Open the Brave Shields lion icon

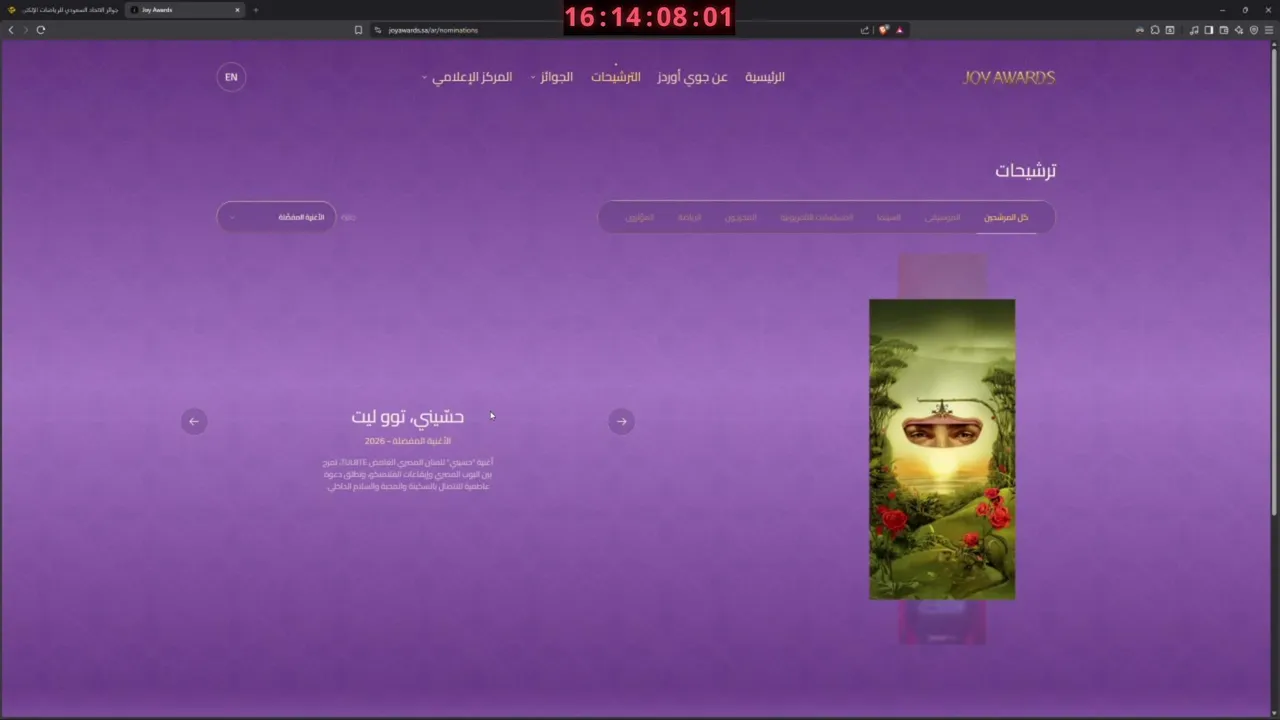(x=884, y=30)
